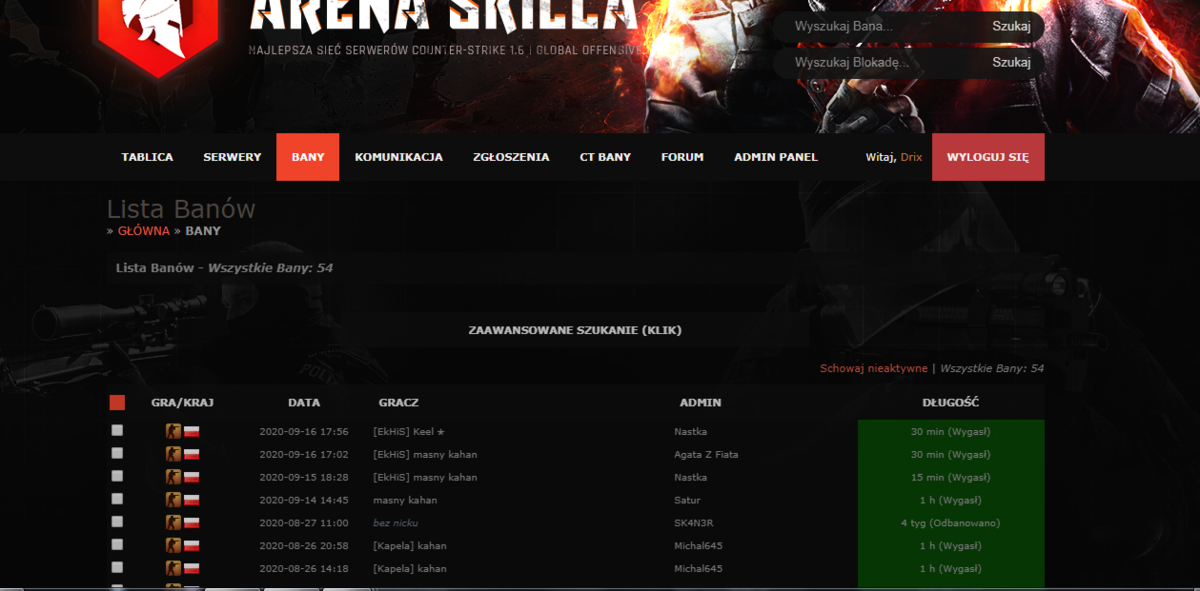This screenshot has width=1200, height=591.
Task: Click the Polish flag in the SK4N3R row
Action: [192, 523]
